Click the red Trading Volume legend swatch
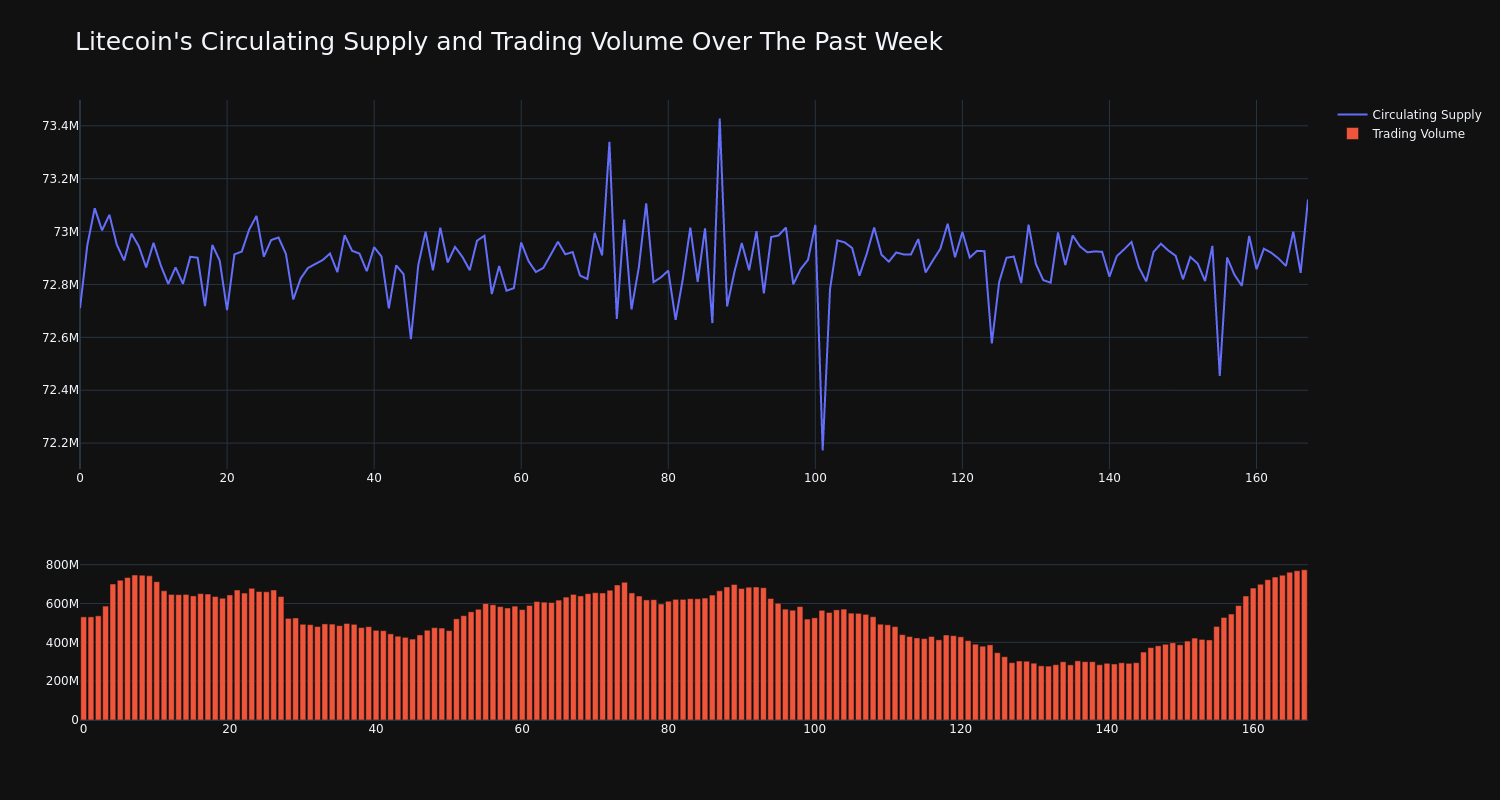 click(1352, 134)
